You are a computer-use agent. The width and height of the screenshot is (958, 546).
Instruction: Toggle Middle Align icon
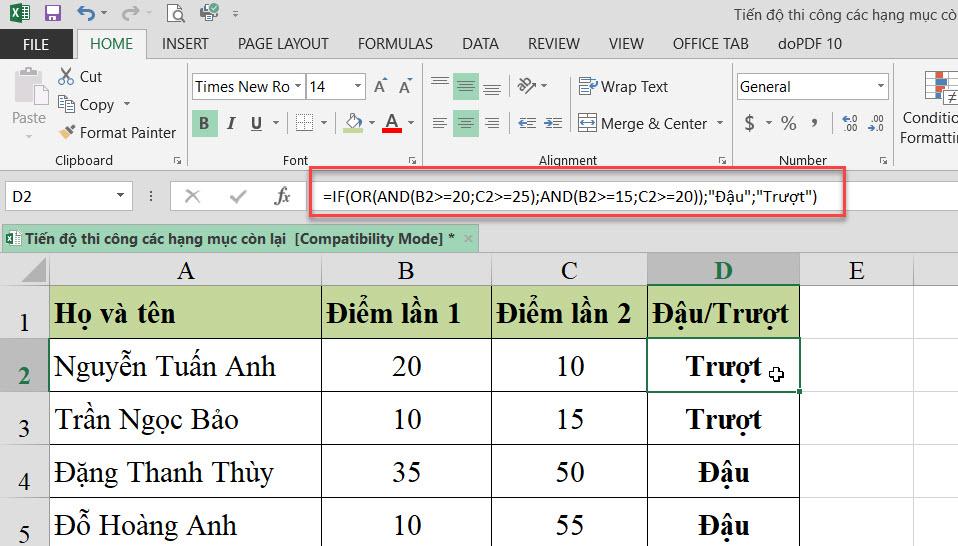click(466, 86)
